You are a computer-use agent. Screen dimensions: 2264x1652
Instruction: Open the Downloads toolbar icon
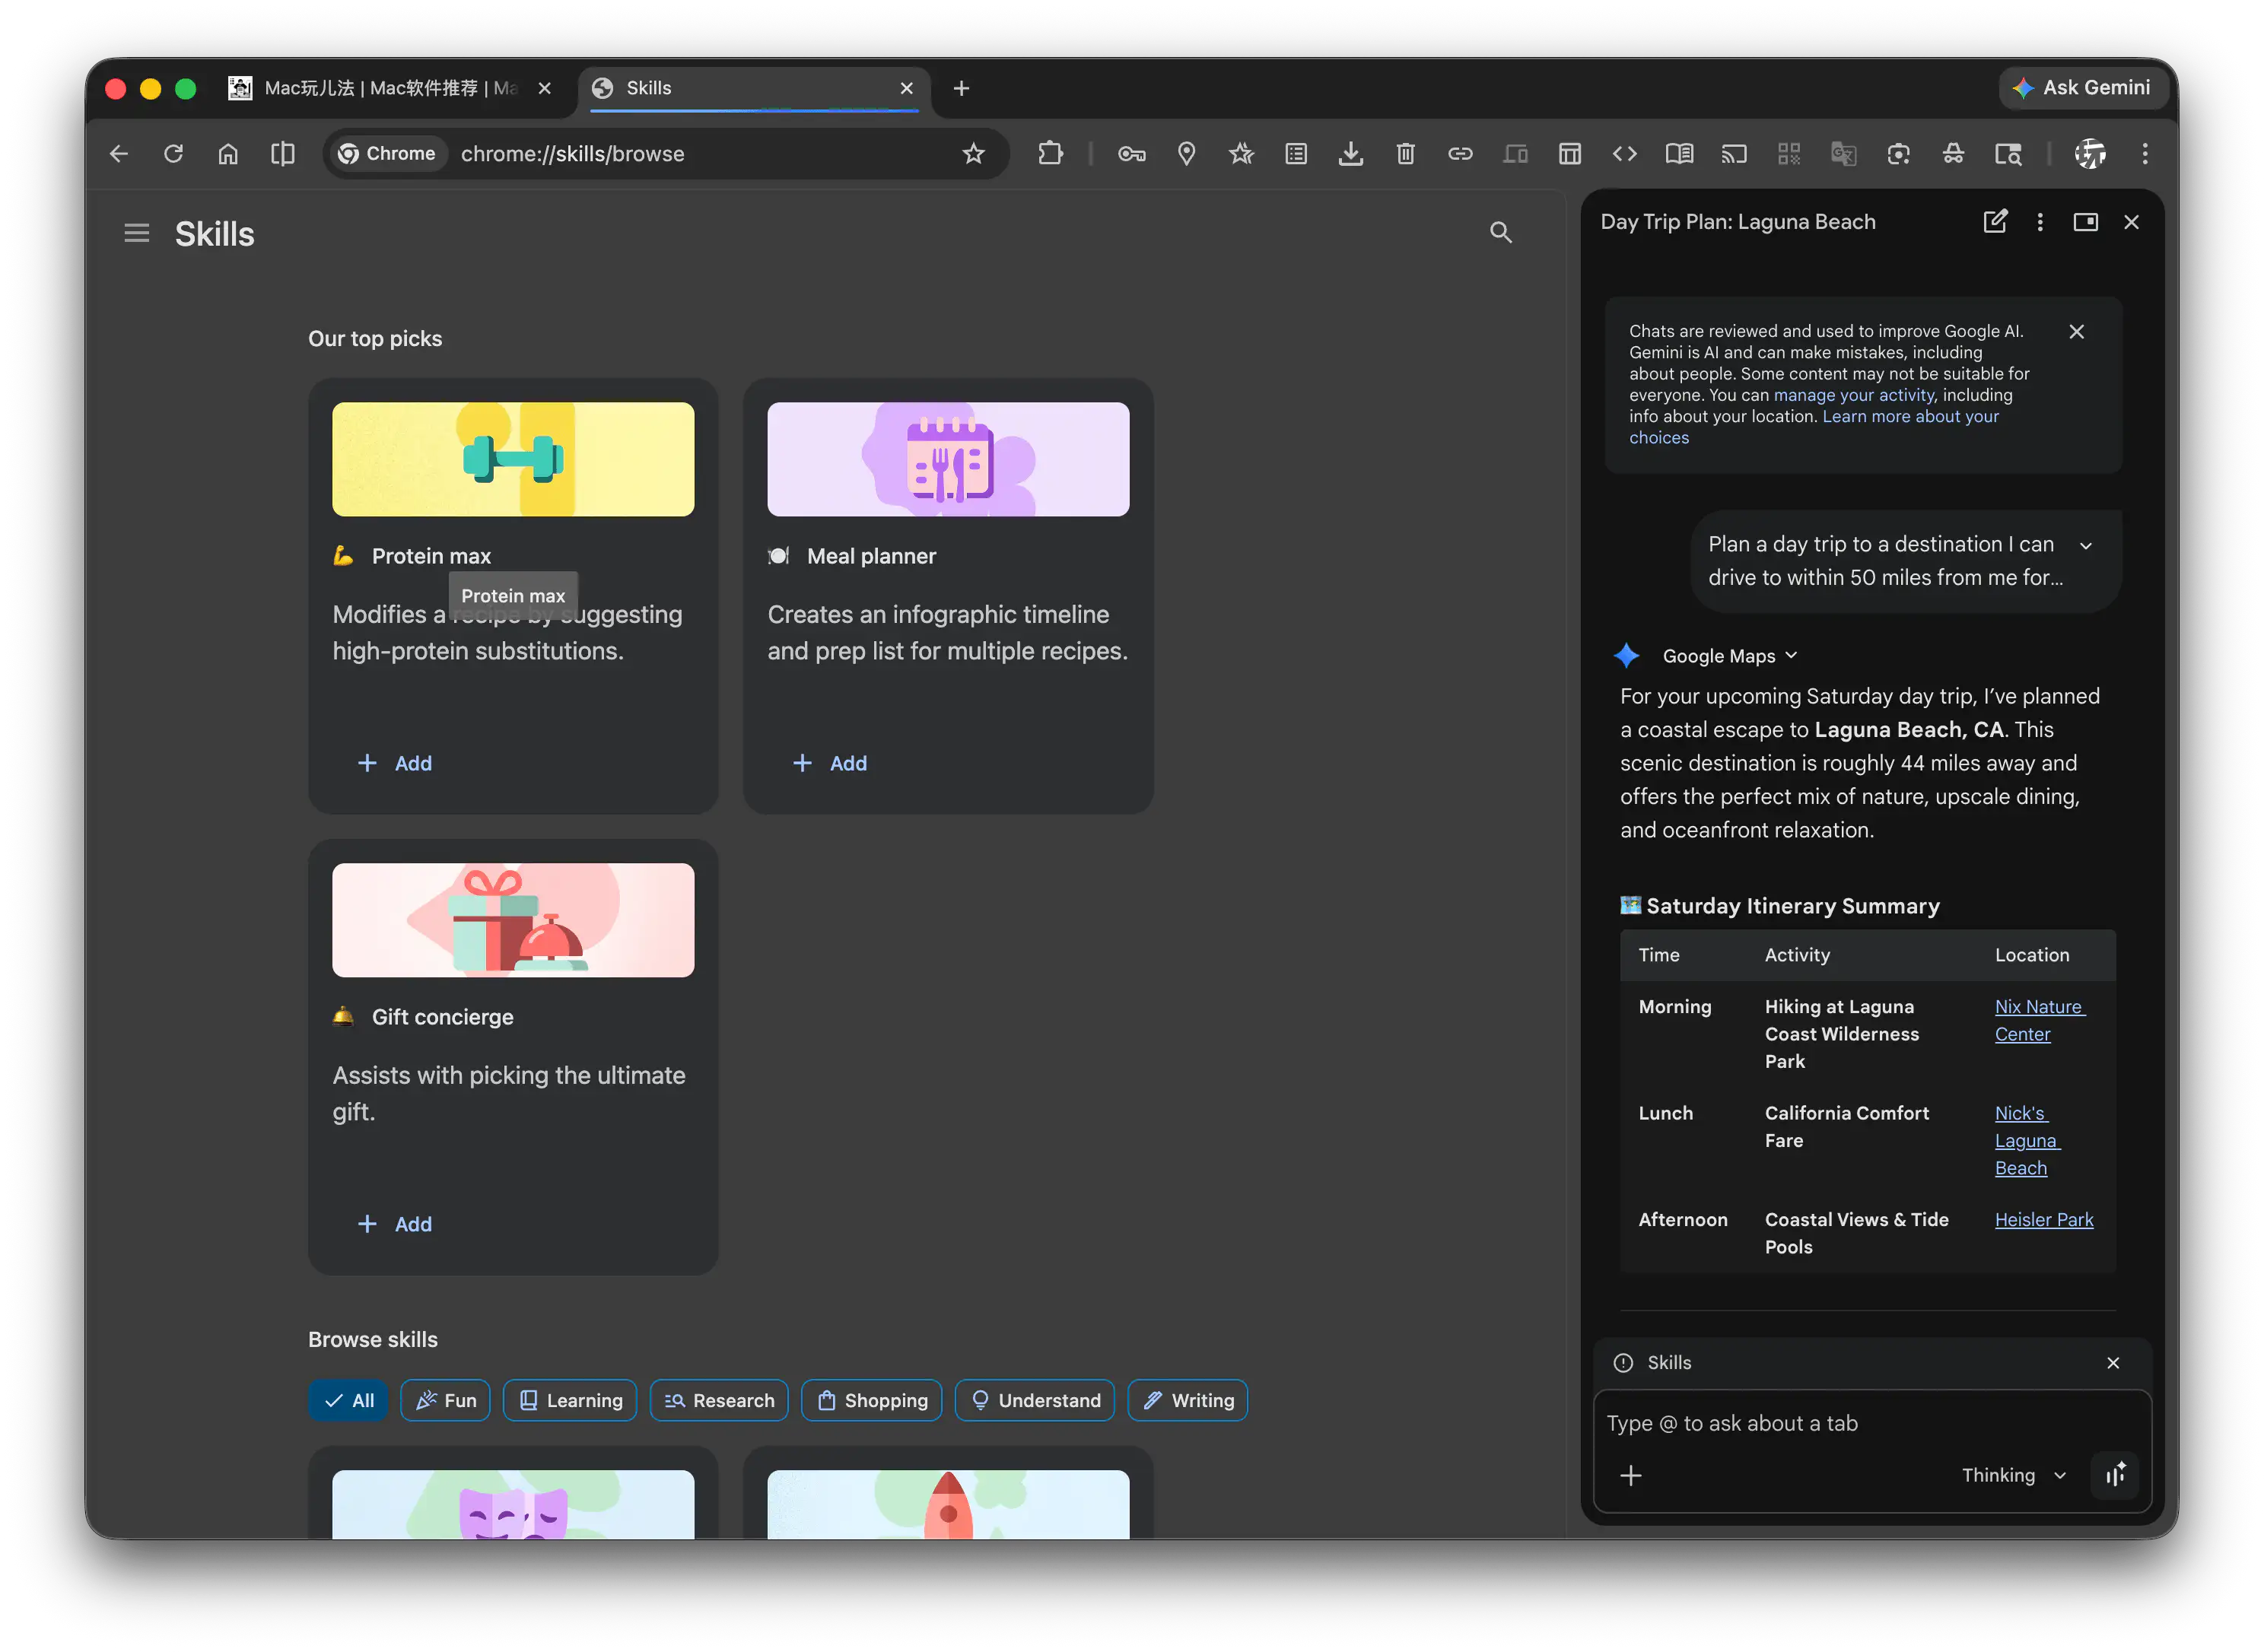pos(1351,154)
